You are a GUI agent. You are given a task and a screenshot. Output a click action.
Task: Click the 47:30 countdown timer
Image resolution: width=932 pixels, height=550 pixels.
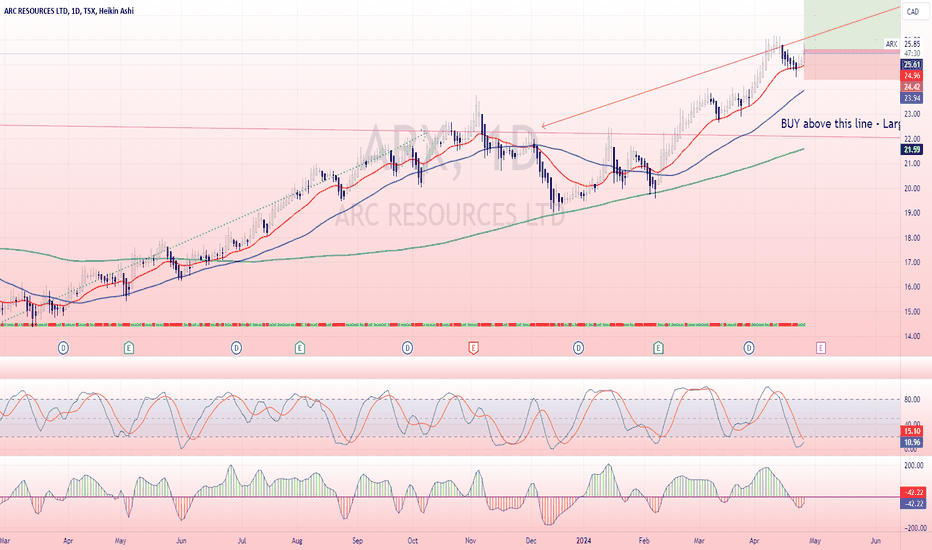(x=912, y=54)
